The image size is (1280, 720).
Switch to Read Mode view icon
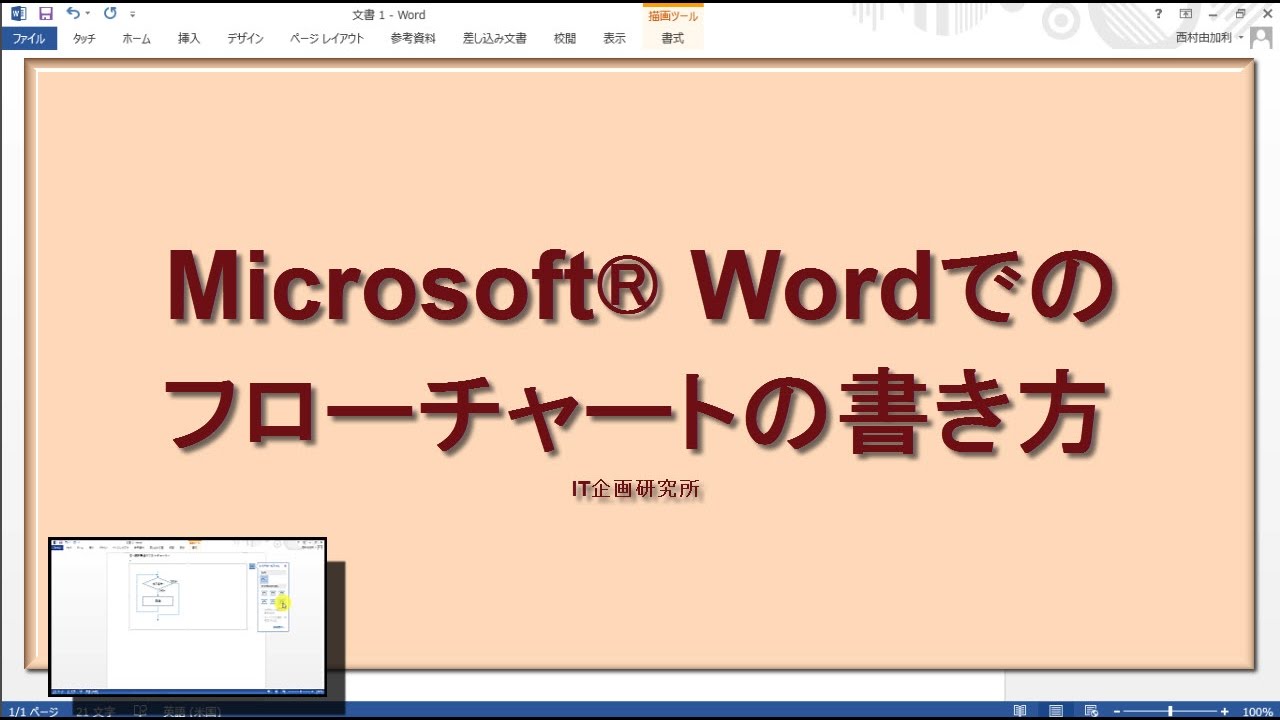(1019, 711)
